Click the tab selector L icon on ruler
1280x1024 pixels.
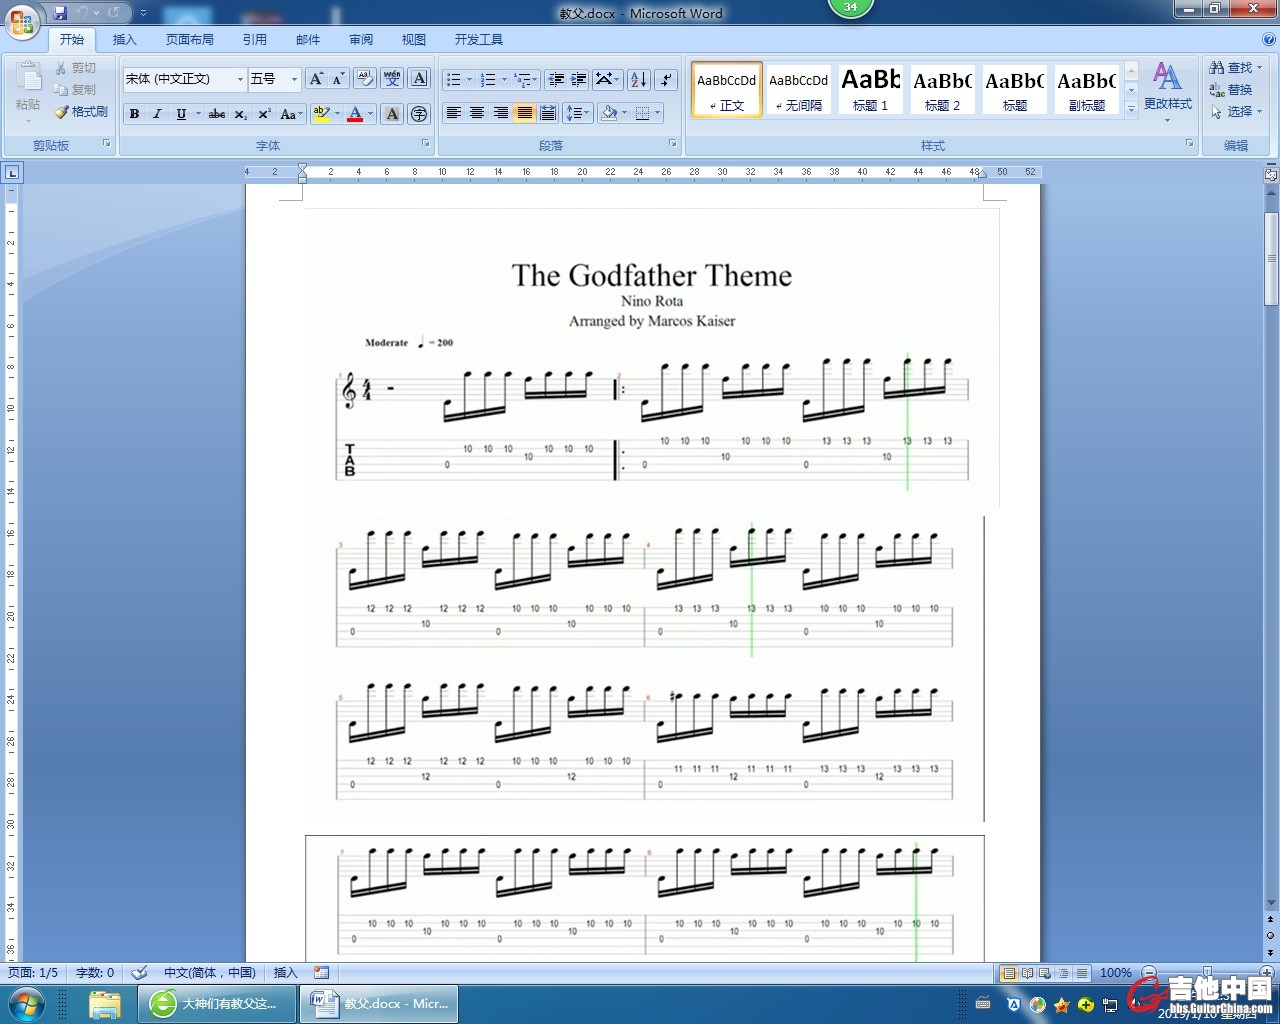tap(12, 172)
